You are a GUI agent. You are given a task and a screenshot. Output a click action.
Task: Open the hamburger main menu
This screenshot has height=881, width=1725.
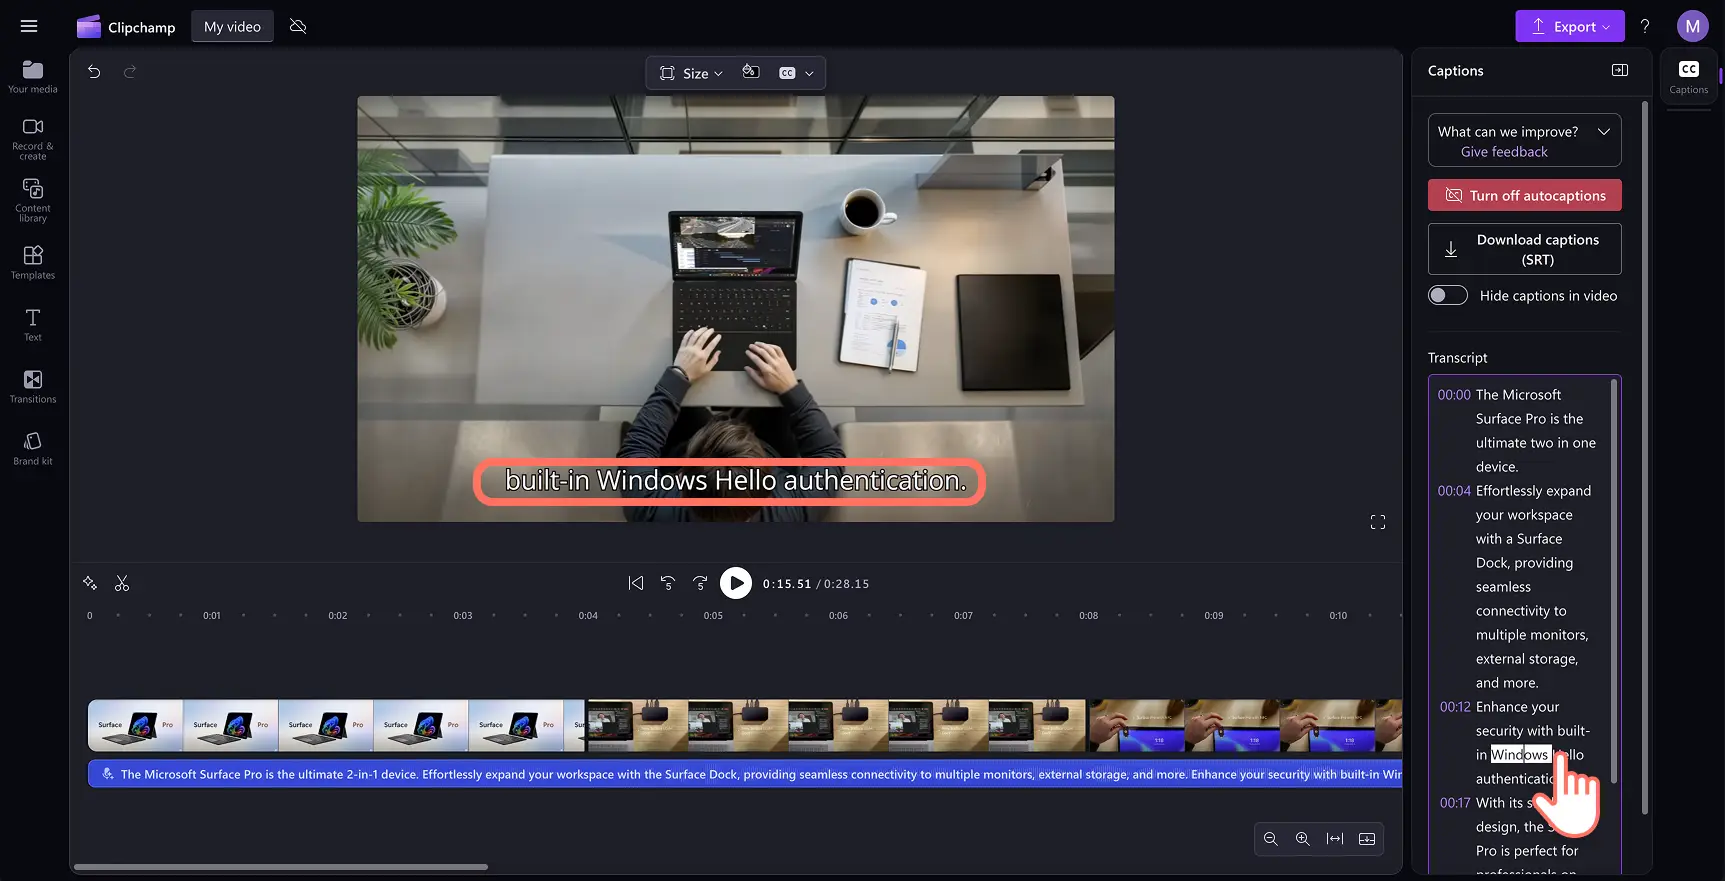point(29,27)
